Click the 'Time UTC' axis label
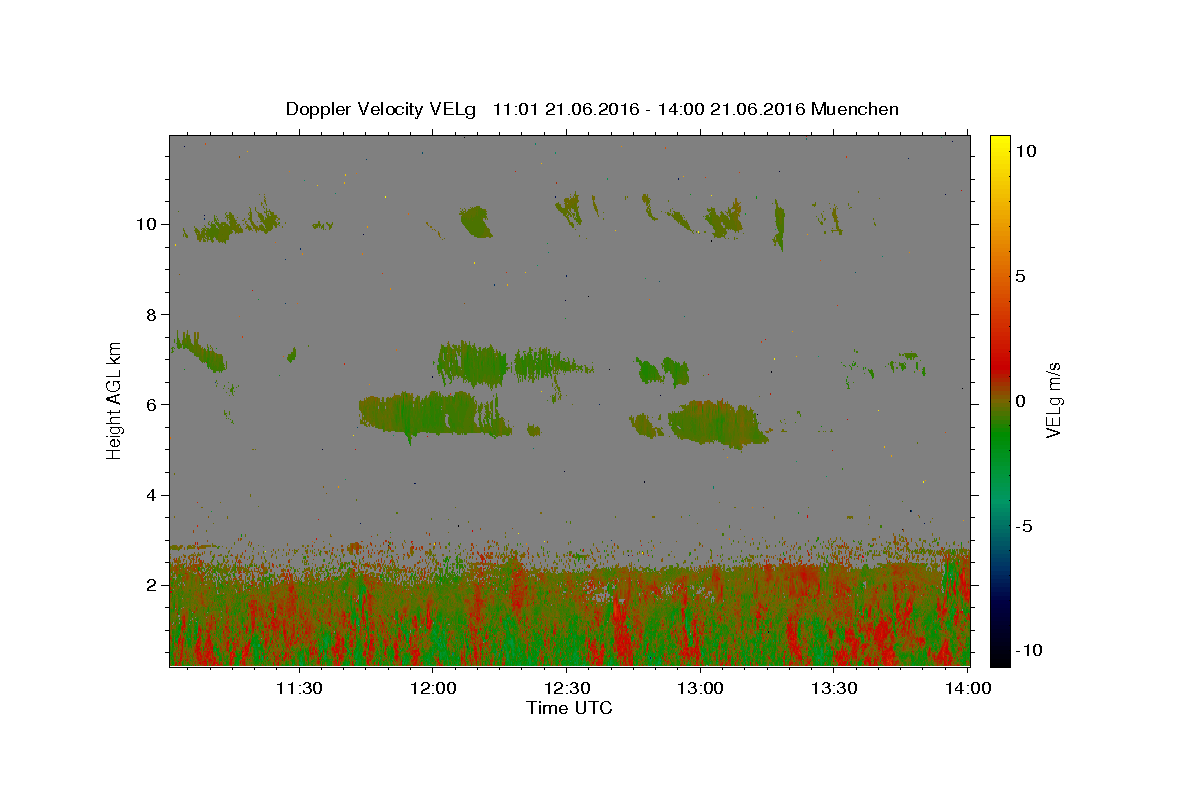Image resolution: width=1200 pixels, height=800 pixels. click(569, 708)
